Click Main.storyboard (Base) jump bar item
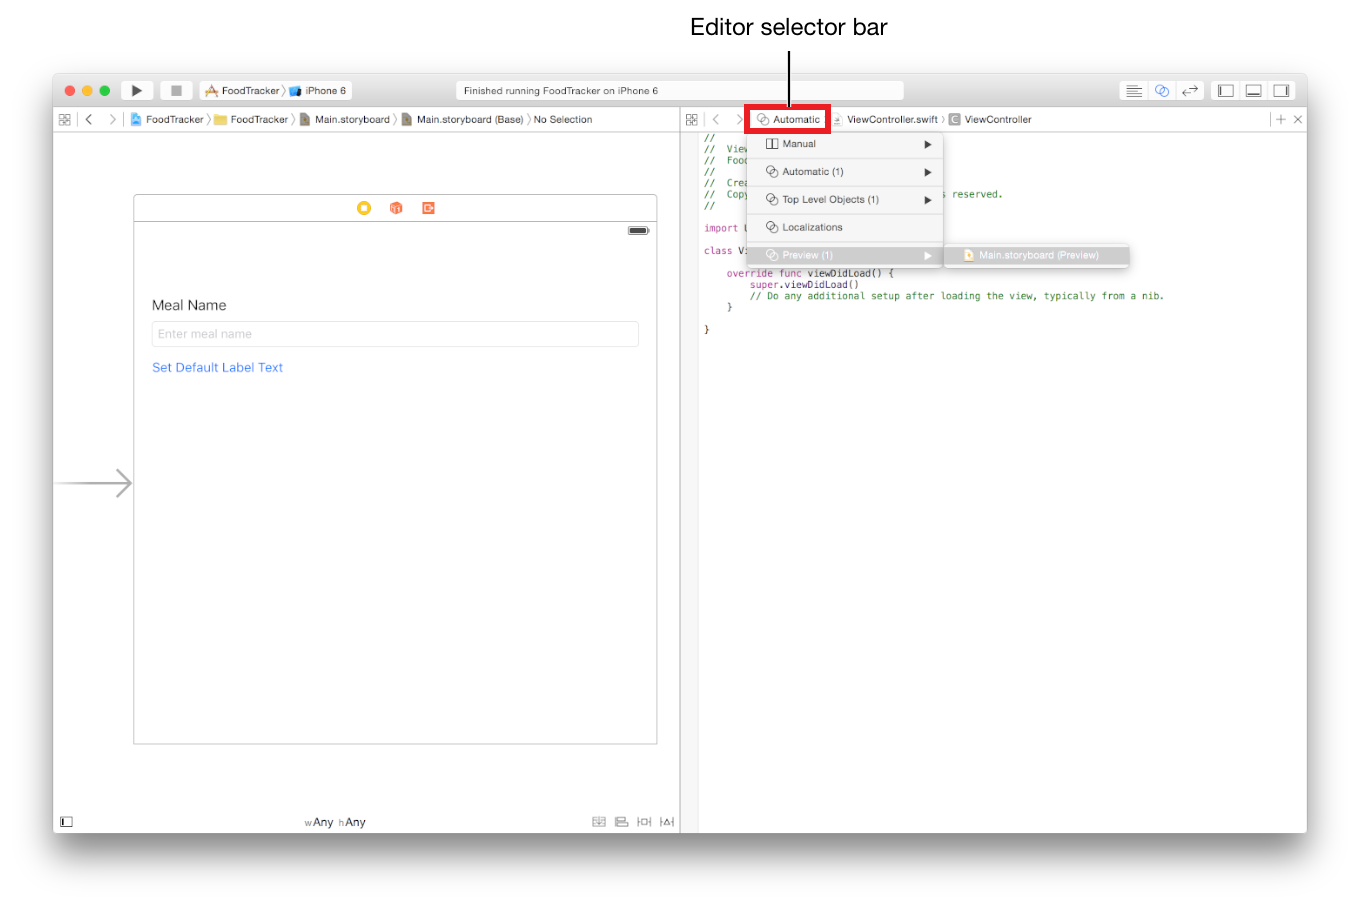This screenshot has width=1360, height=909. point(462,119)
